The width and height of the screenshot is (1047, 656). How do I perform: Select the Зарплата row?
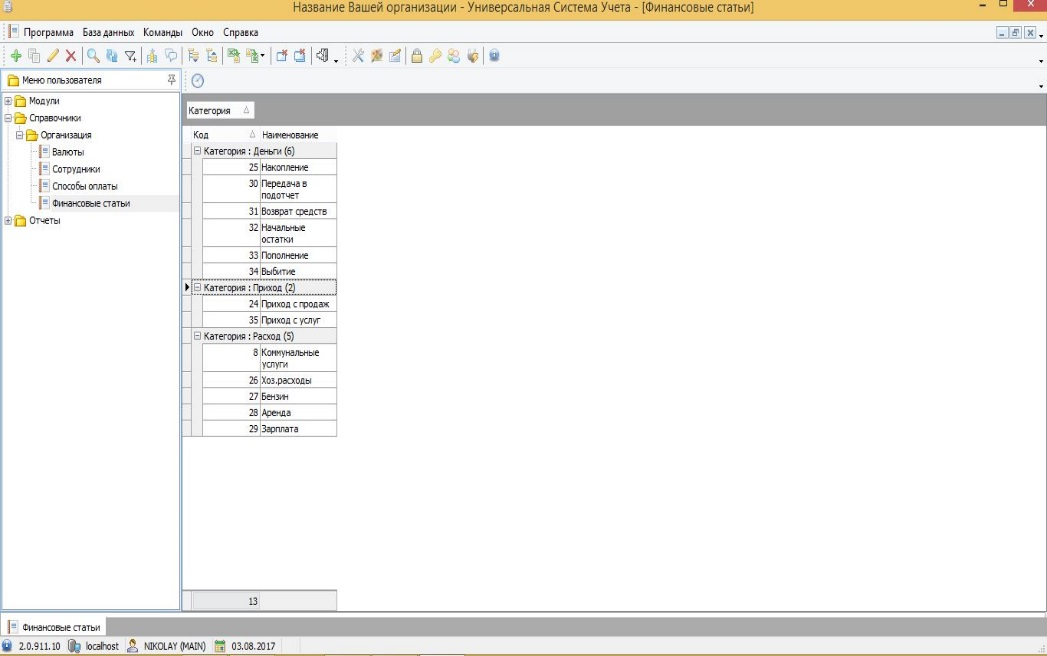point(269,429)
